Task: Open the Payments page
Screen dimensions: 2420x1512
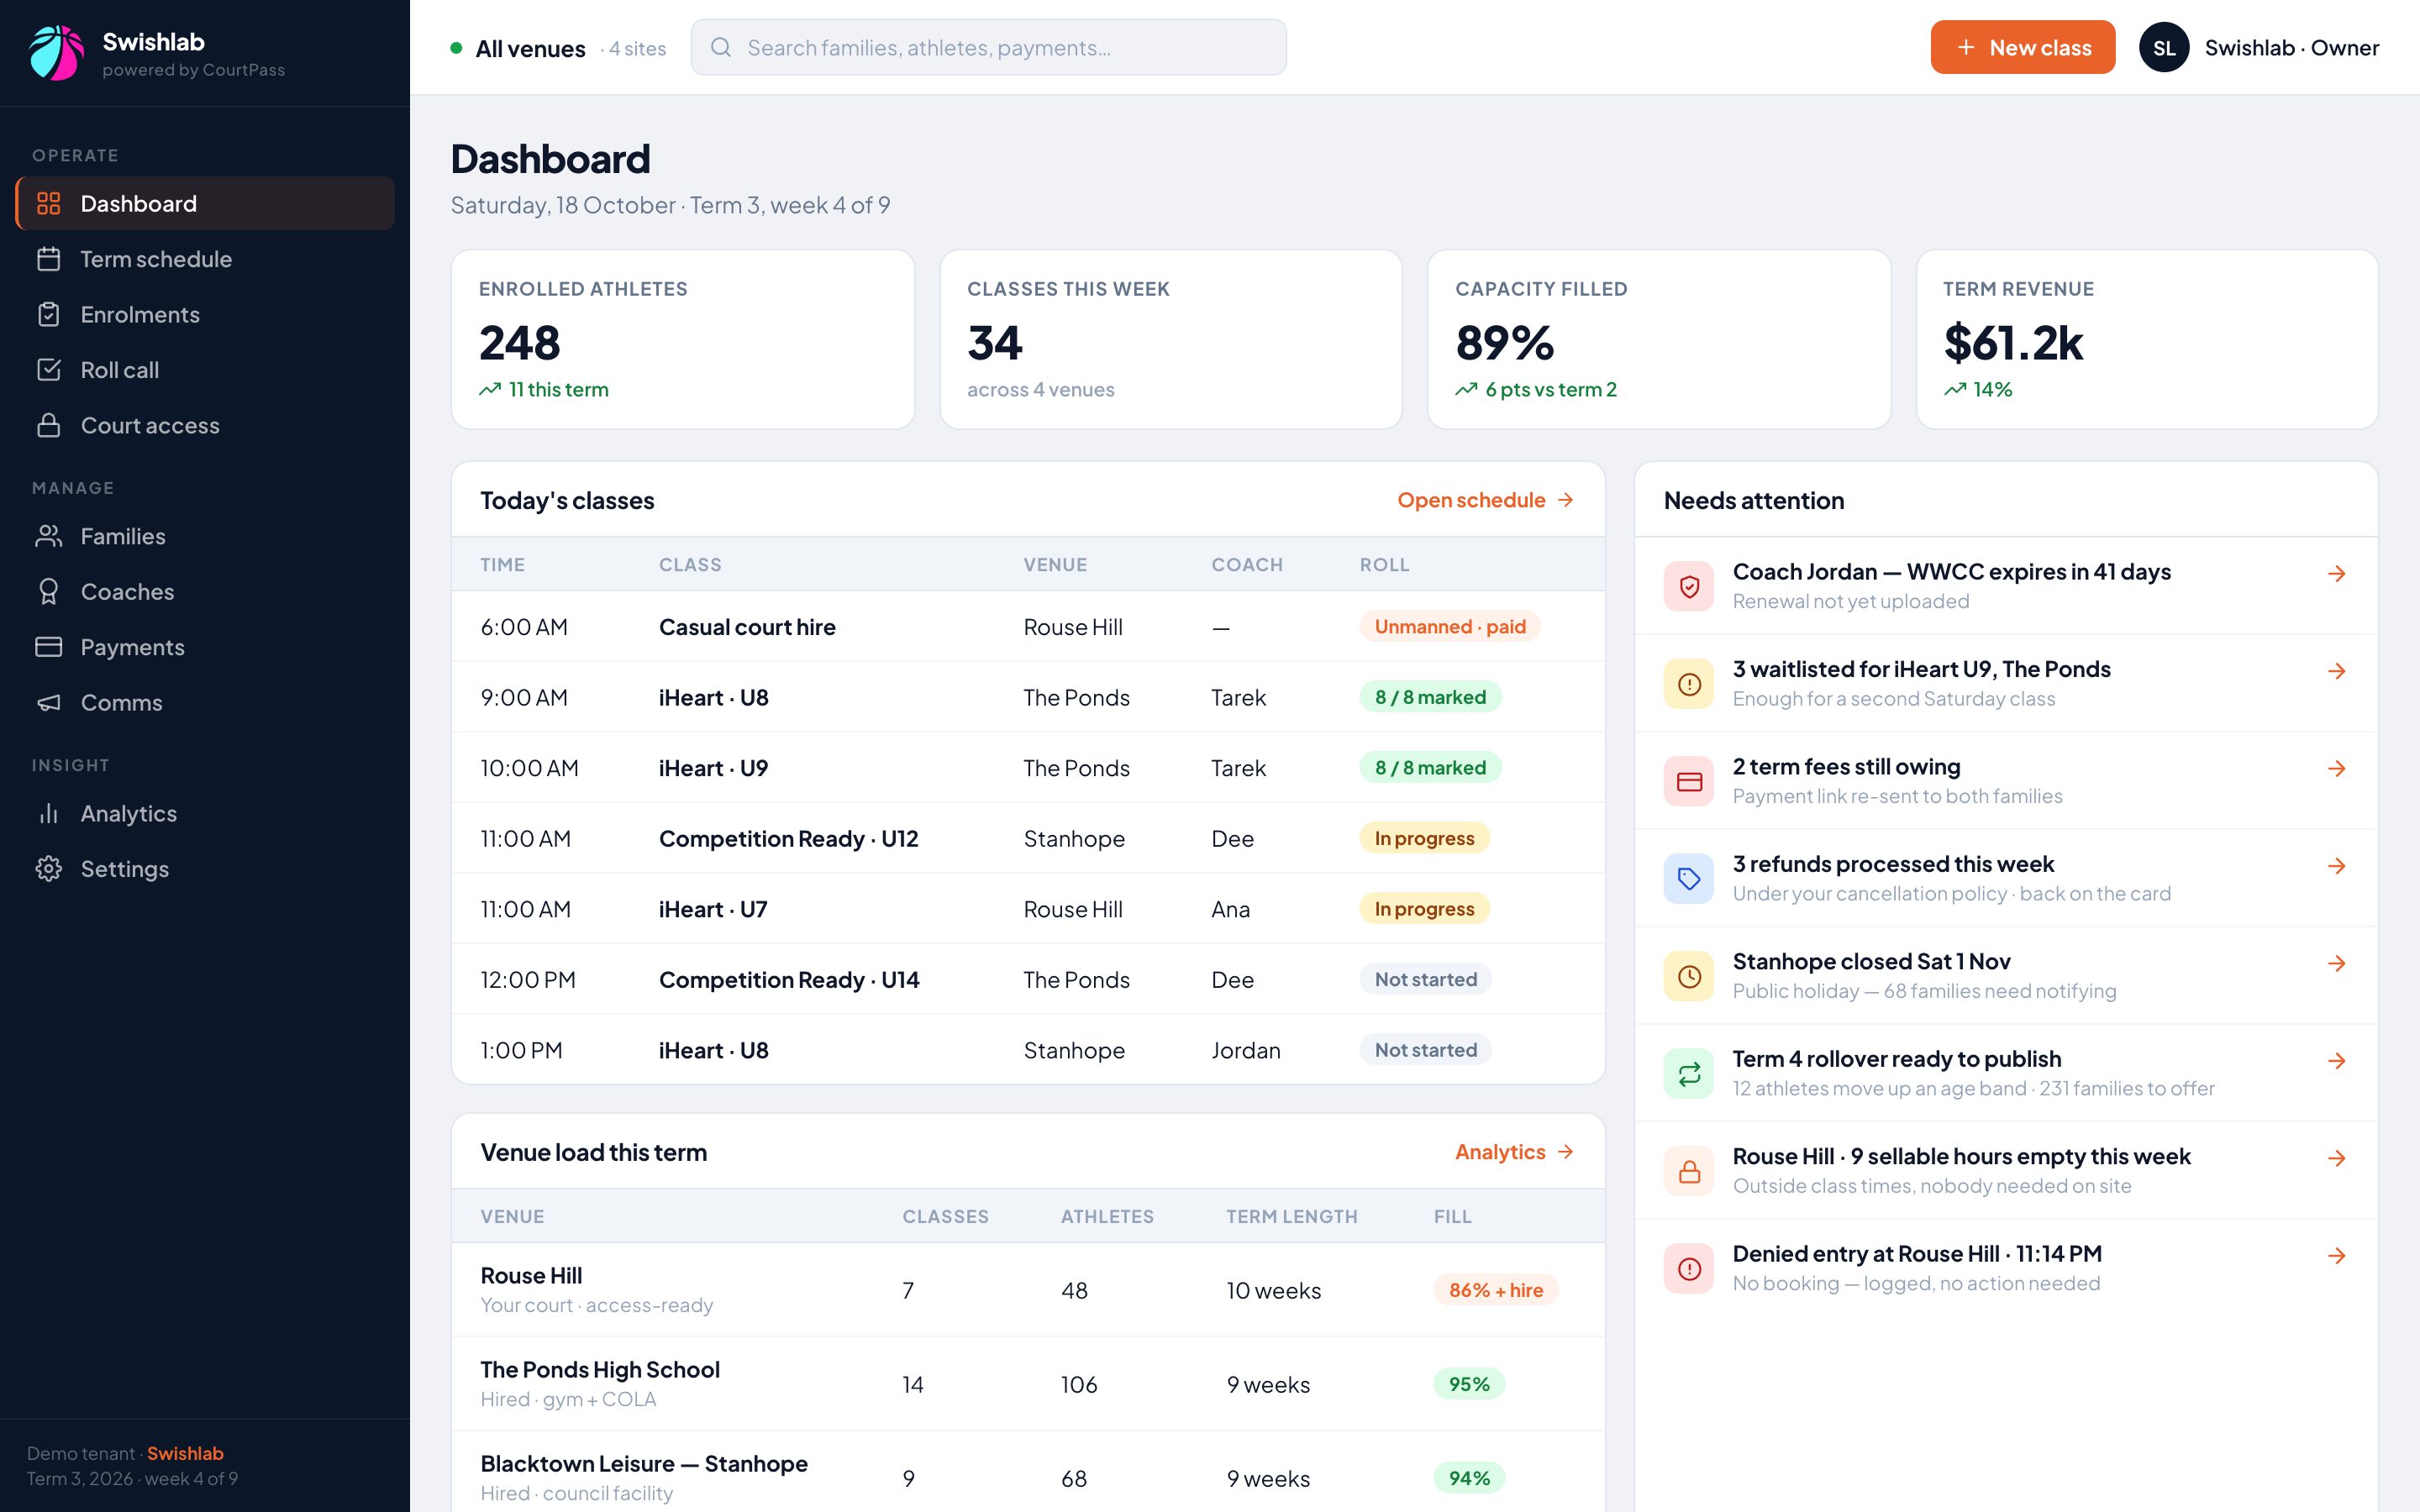Action: point(205,647)
